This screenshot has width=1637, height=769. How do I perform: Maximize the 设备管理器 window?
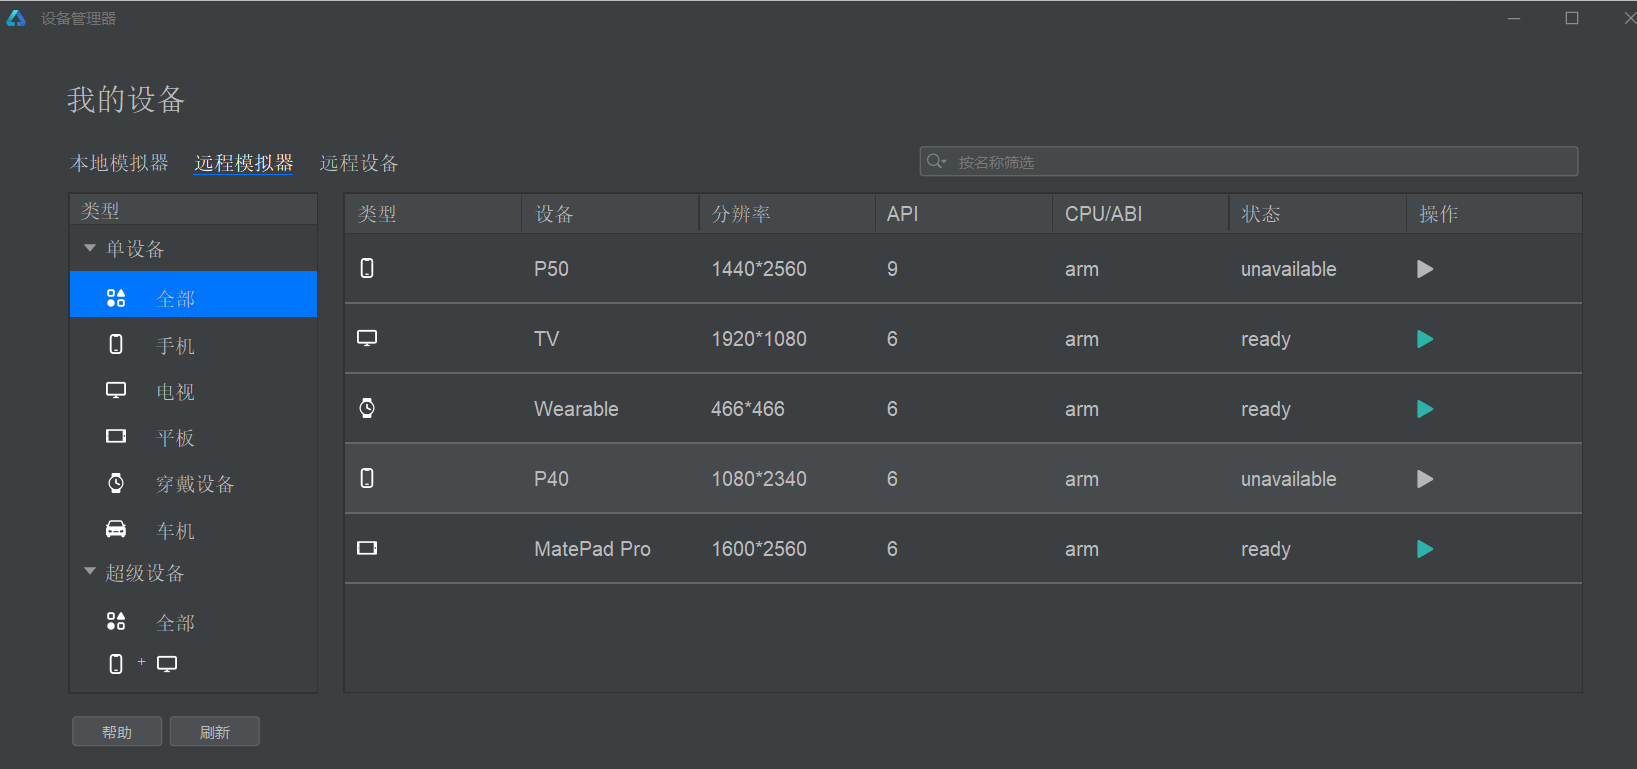point(1572,18)
